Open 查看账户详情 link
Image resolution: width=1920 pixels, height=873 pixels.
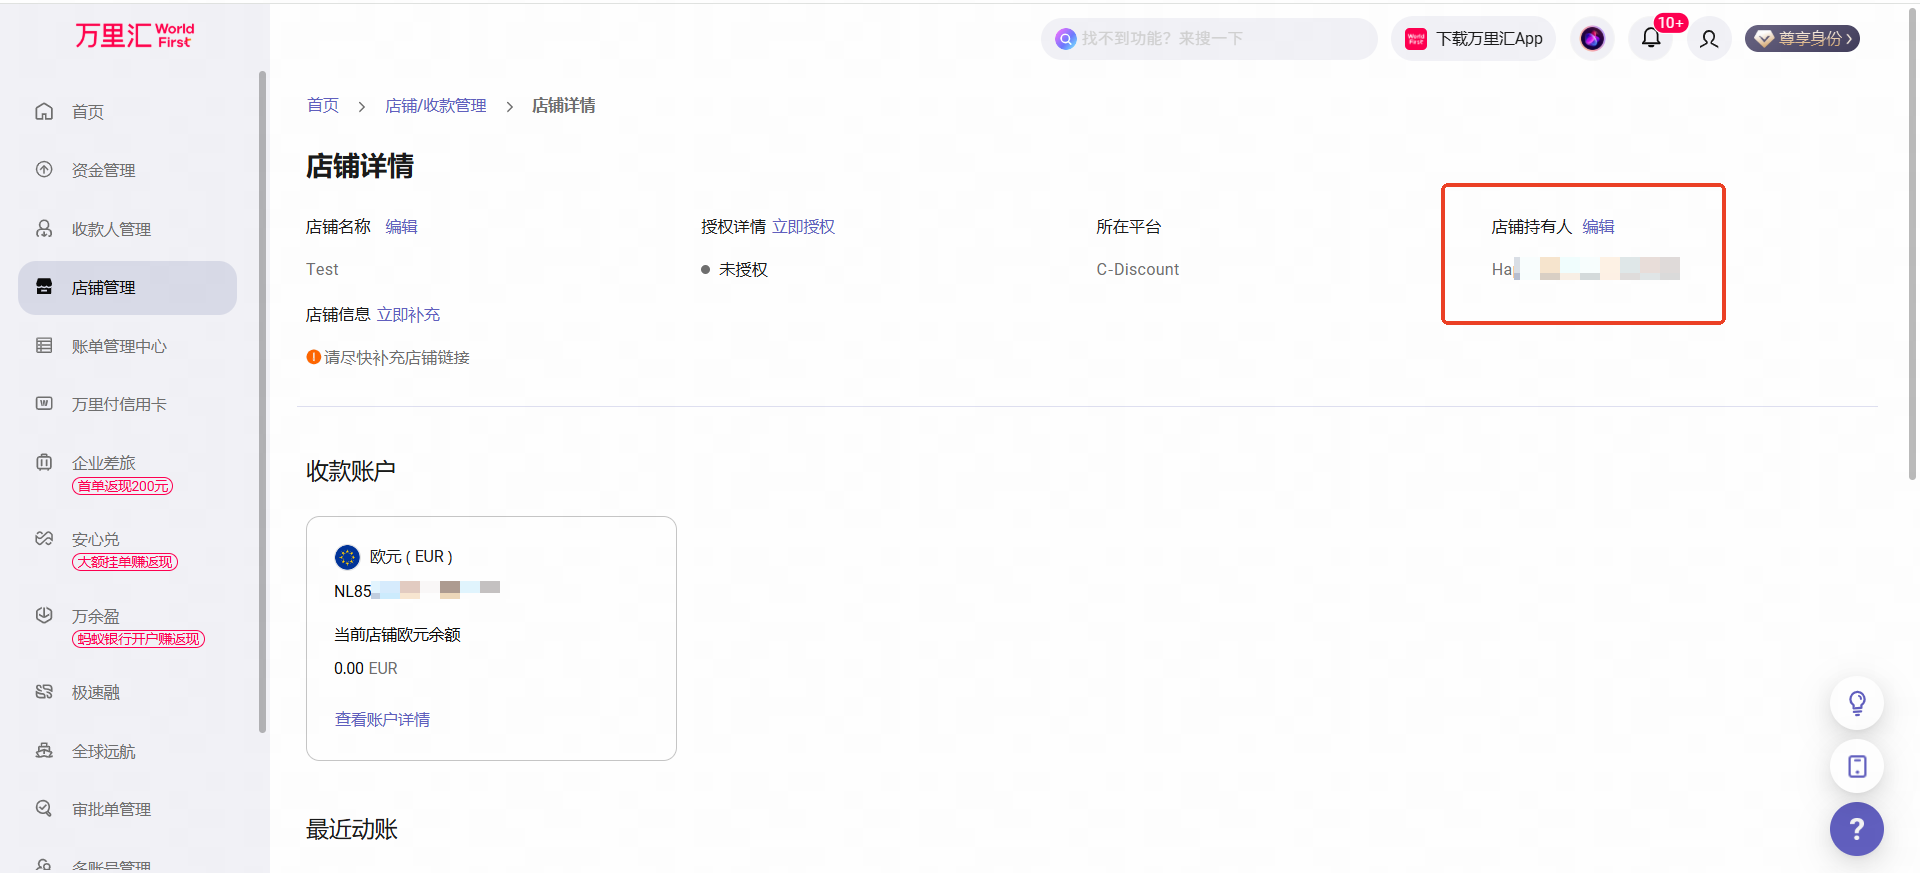coord(382,720)
